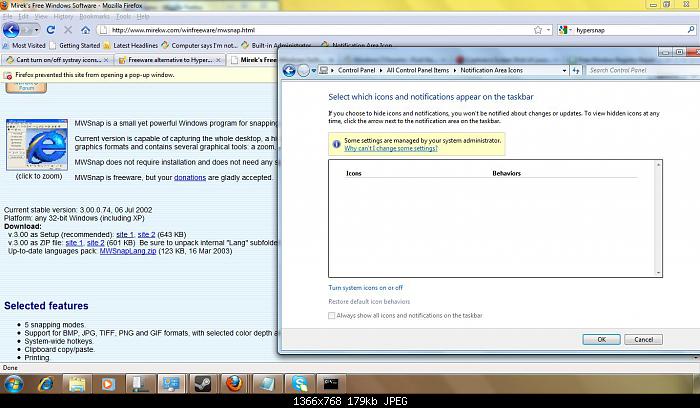Click the hypersnap search box in Firefox

point(629,30)
